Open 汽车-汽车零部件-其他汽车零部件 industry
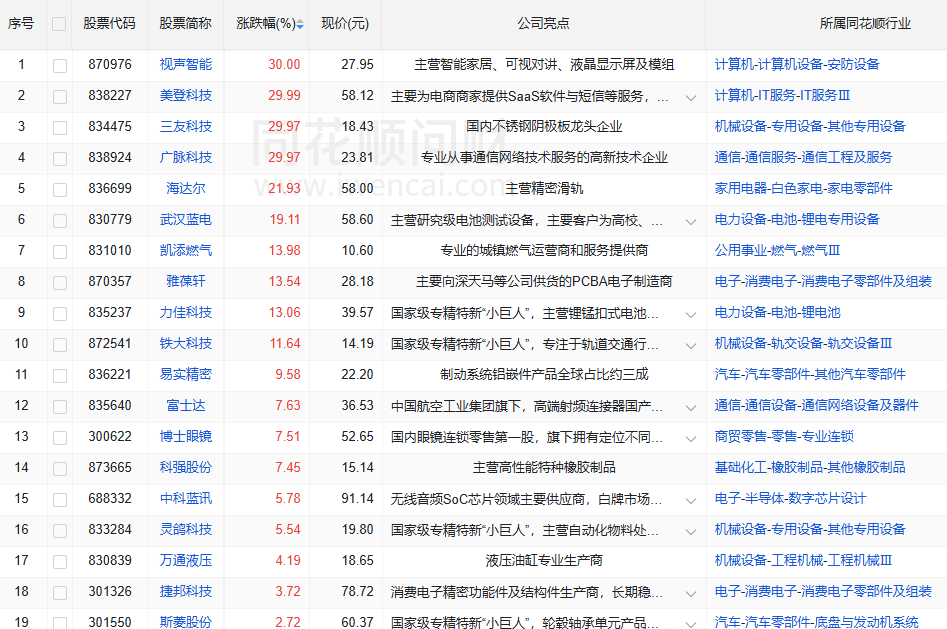 810,375
